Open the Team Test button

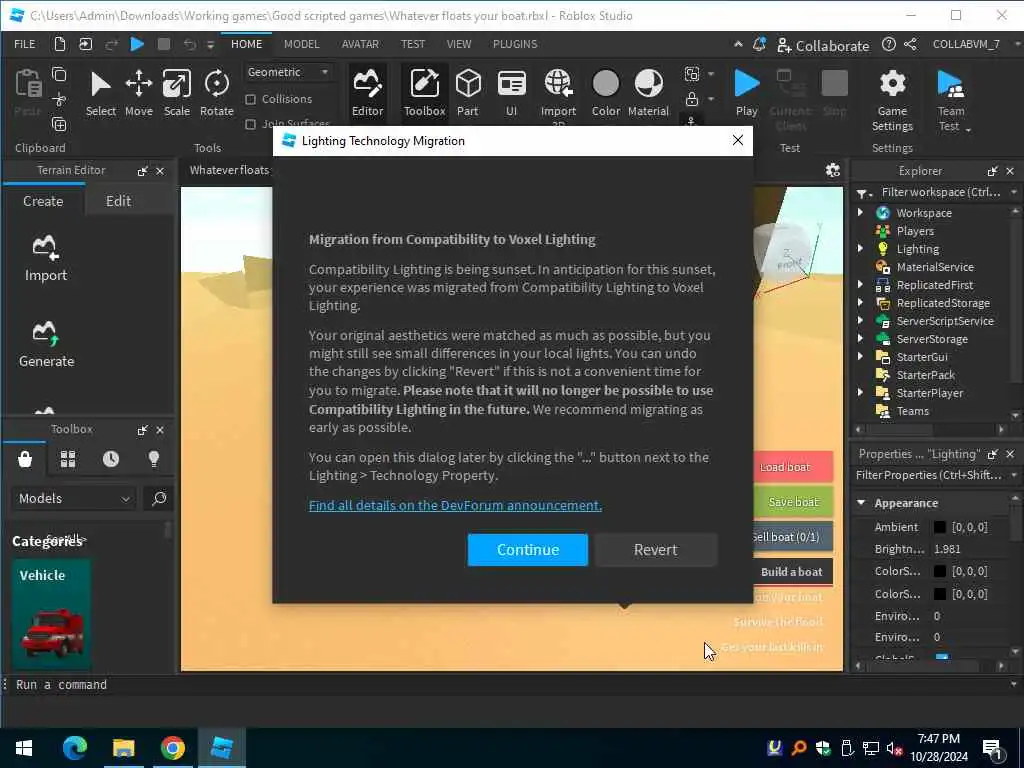pyautogui.click(x=952, y=101)
